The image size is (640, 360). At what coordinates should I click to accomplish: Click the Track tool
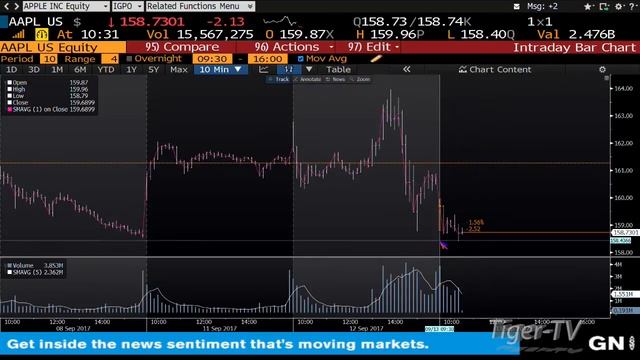click(279, 79)
